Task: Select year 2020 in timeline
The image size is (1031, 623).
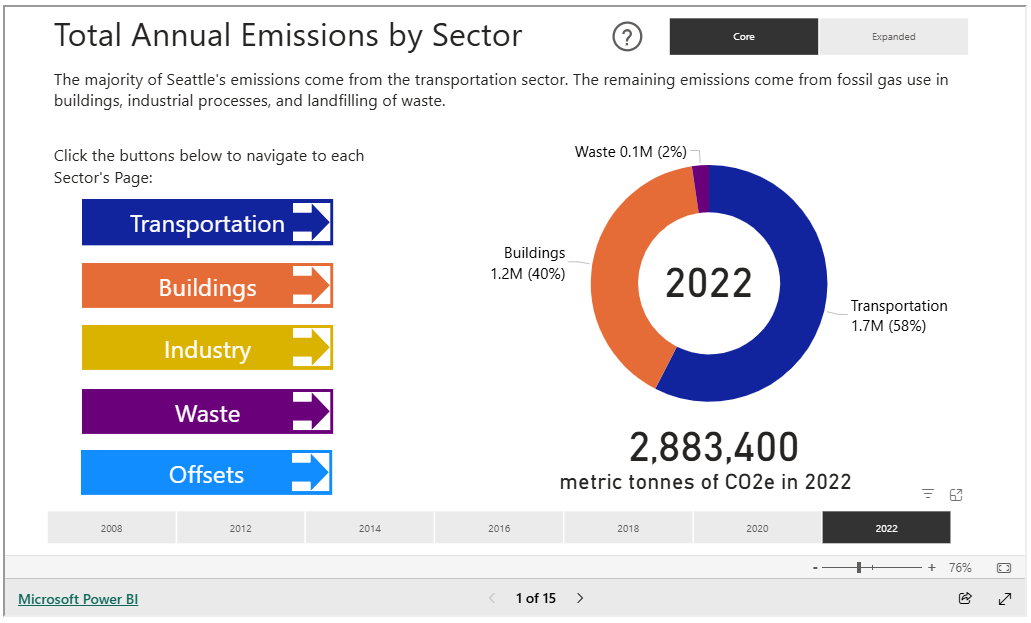Action: coord(757,528)
